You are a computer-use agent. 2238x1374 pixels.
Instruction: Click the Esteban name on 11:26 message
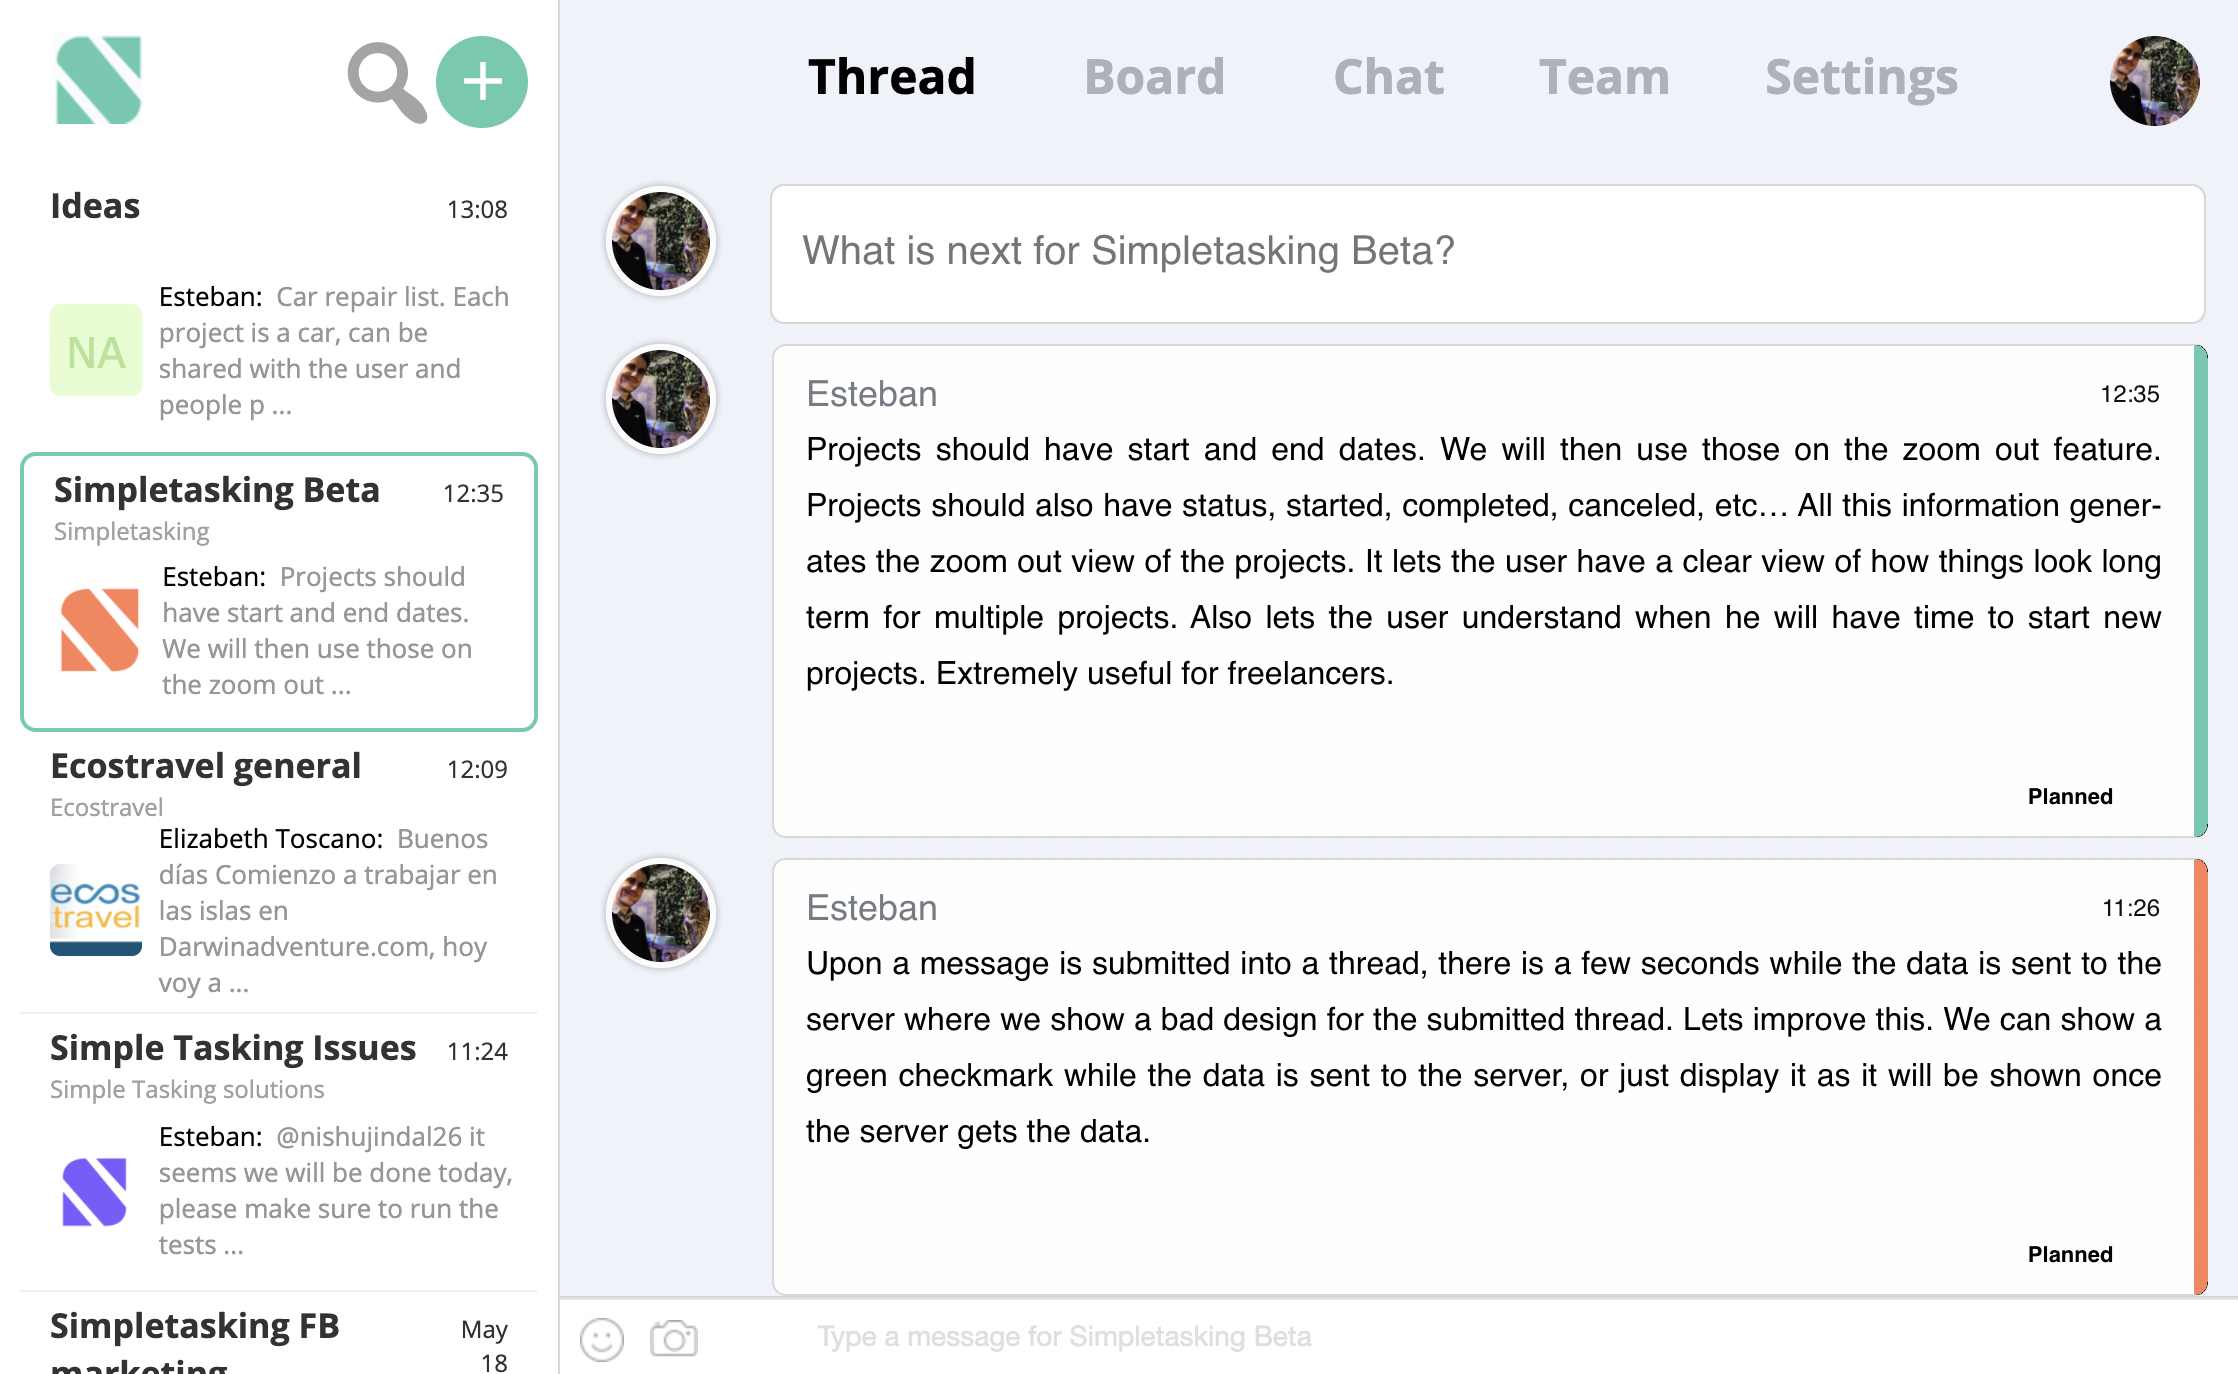click(872, 908)
